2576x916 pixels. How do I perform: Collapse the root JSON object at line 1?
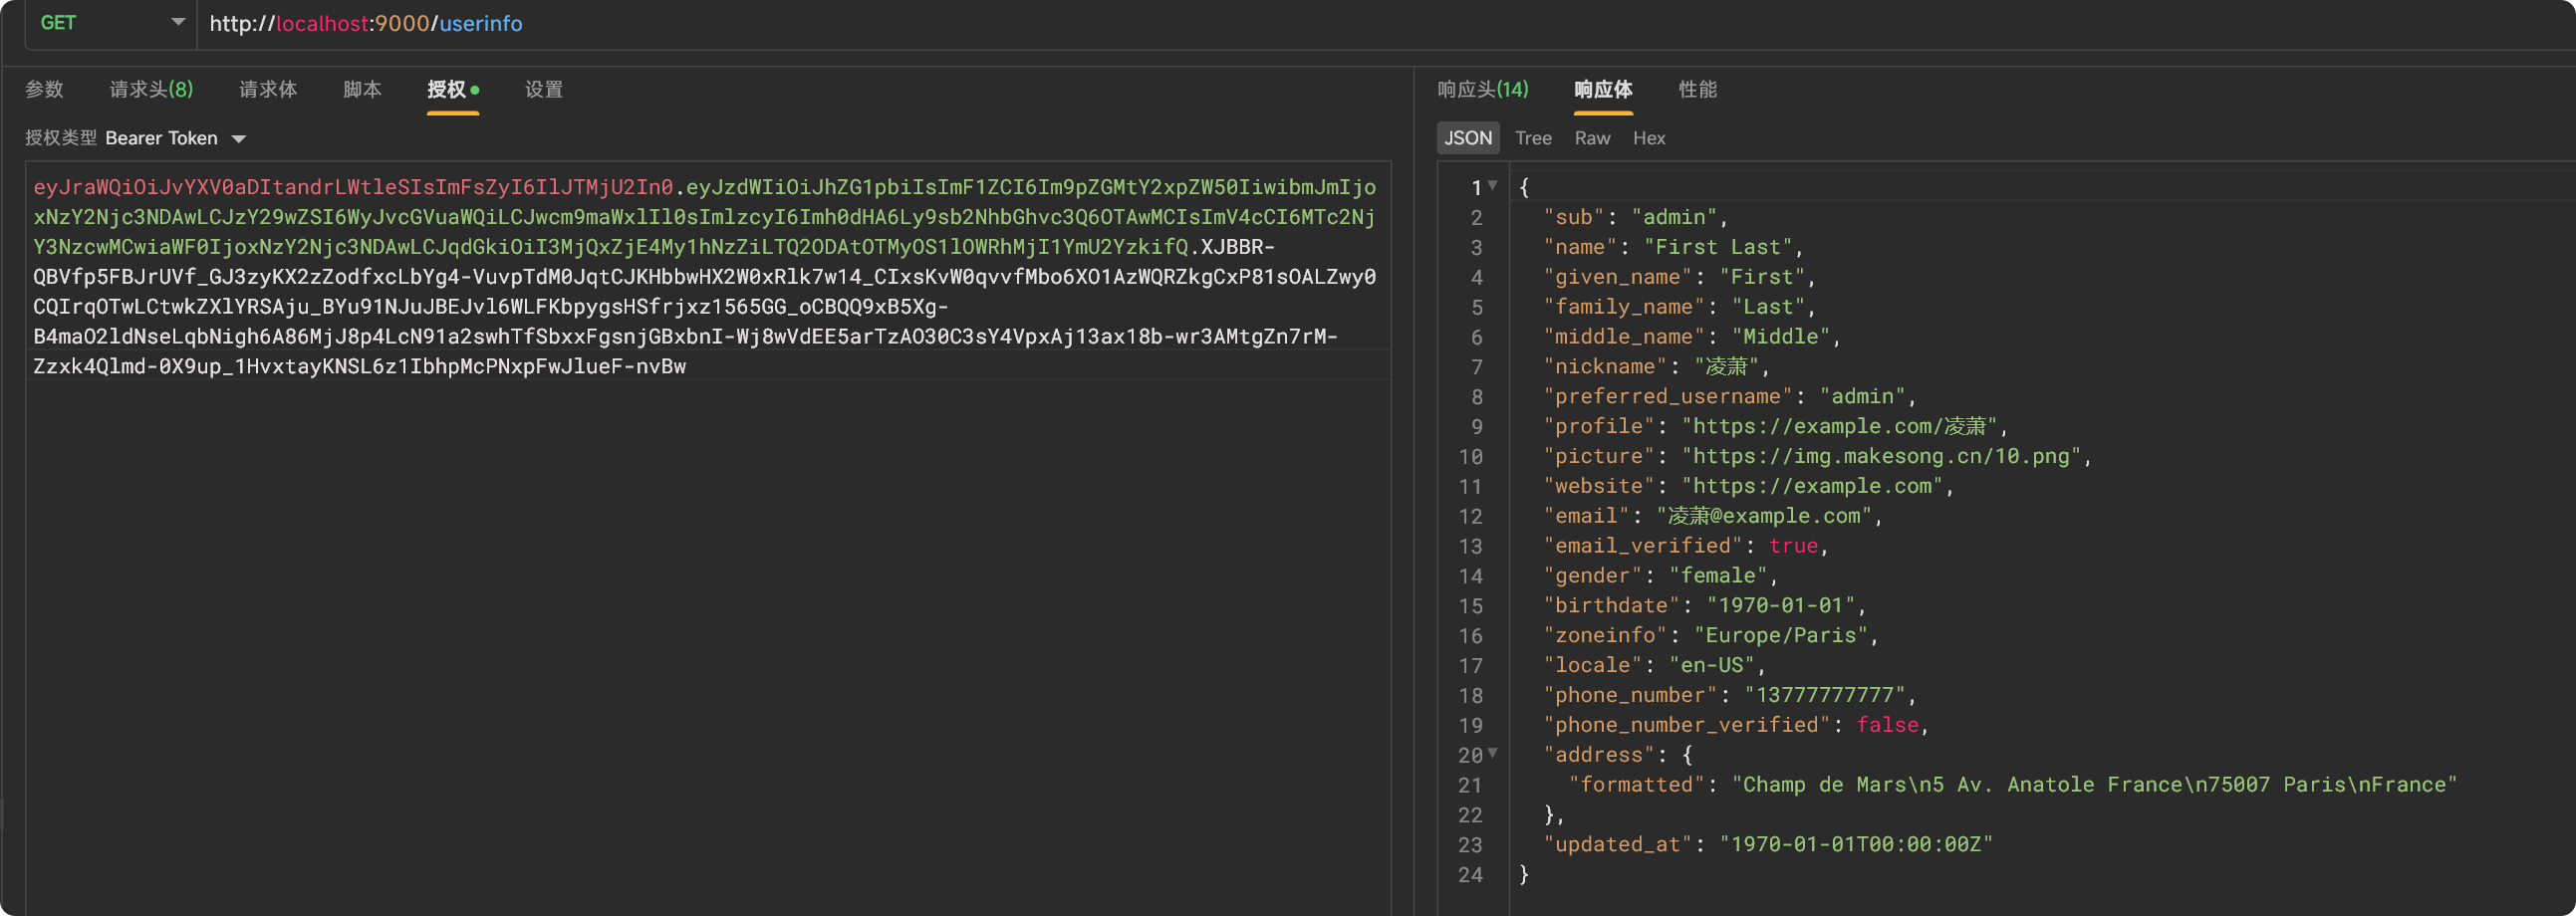pyautogui.click(x=1492, y=186)
